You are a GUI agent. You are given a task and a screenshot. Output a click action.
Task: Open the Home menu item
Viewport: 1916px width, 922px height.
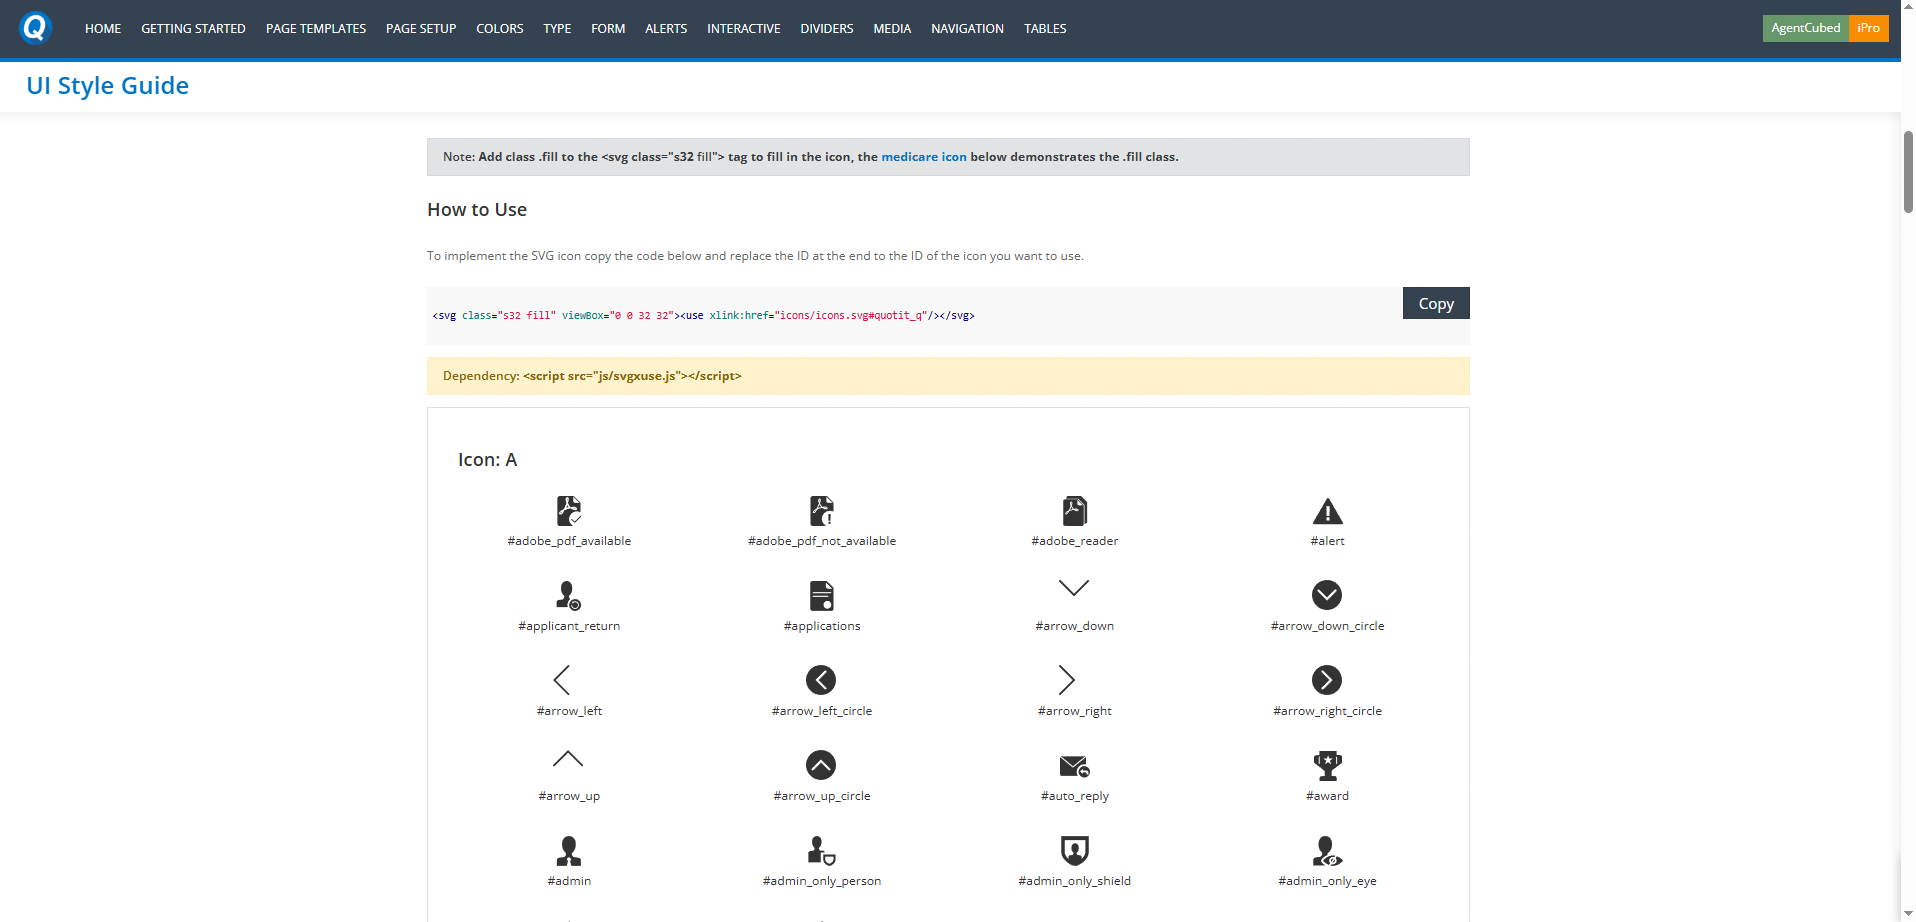[x=103, y=28]
